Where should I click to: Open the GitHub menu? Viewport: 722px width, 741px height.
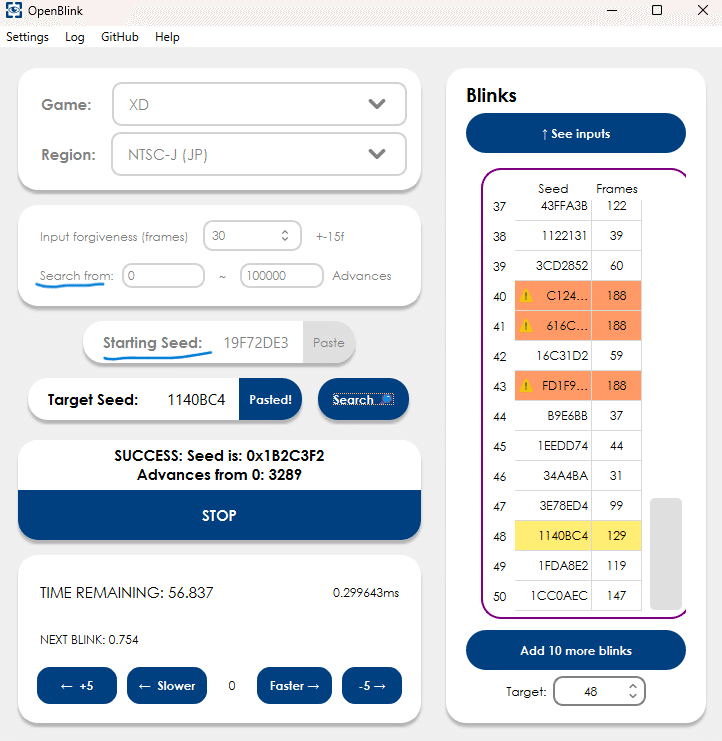pos(120,37)
